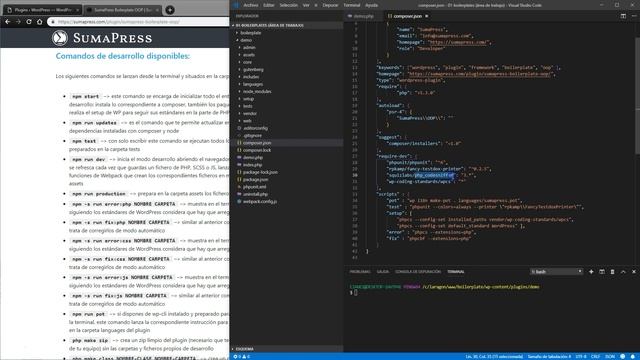Click the SumaPress logo icon
The image size is (640, 360).
tap(60, 38)
